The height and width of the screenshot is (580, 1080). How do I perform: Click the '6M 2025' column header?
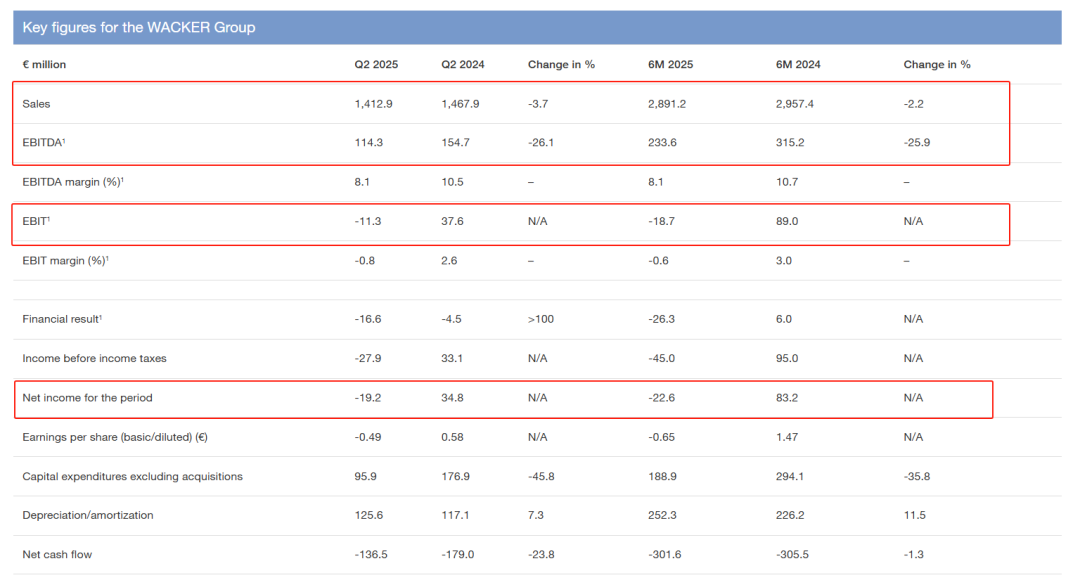coord(670,64)
